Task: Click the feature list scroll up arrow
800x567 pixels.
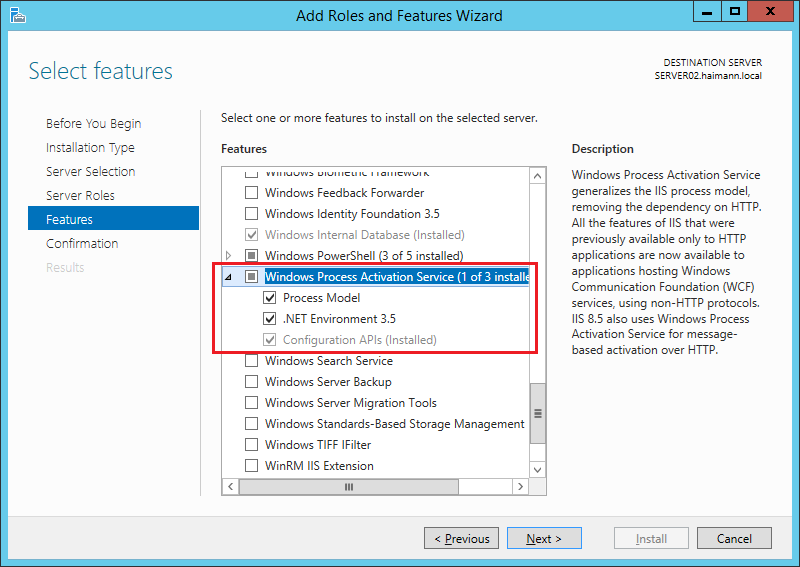Action: click(x=537, y=176)
